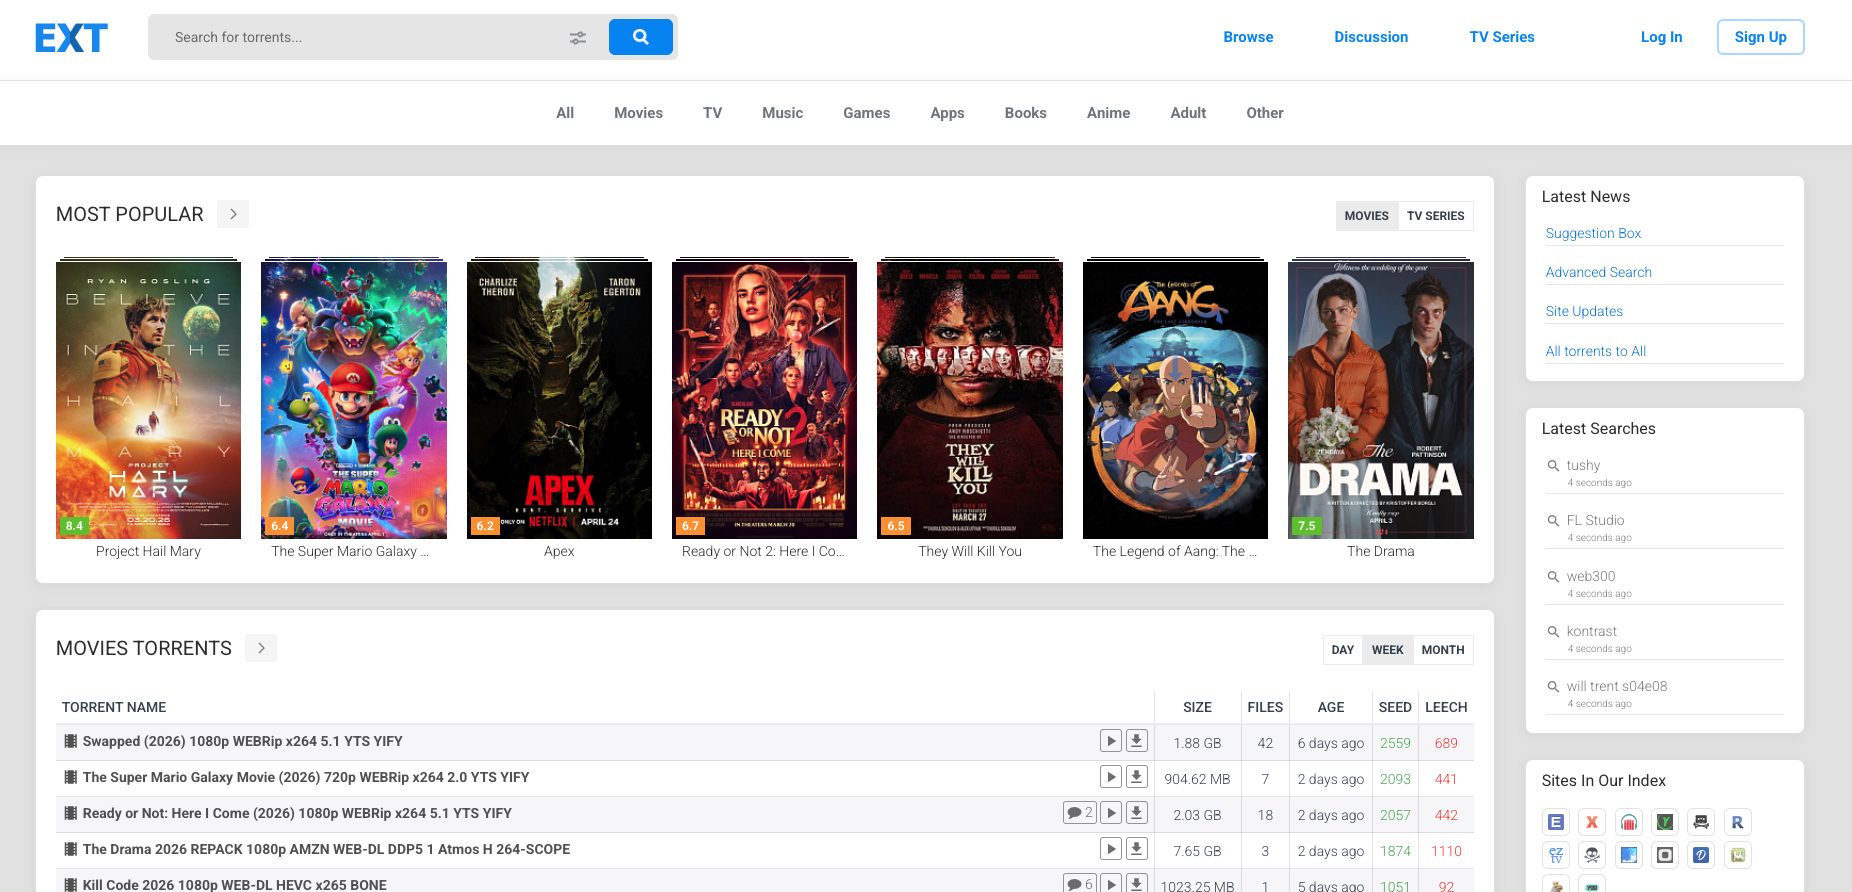This screenshot has width=1852, height=892.
Task: Open They Will Kill You poster
Action: [970, 400]
